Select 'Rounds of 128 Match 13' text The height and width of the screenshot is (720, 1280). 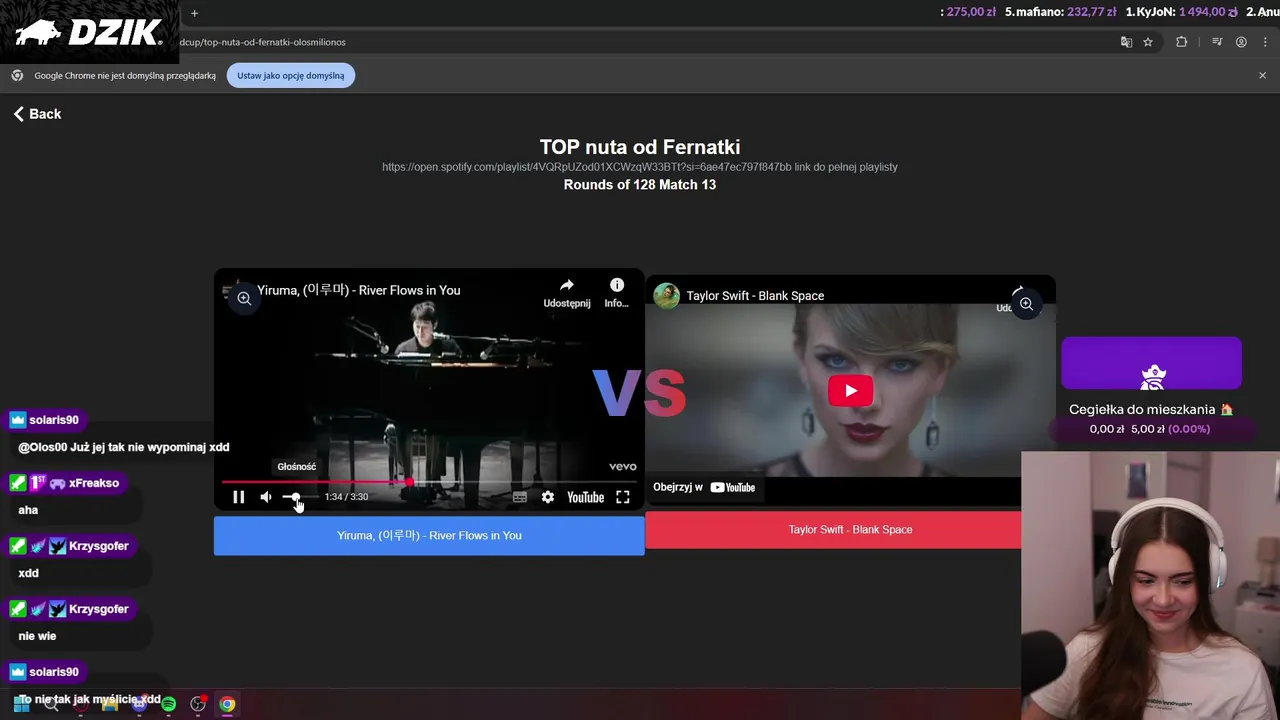[640, 185]
